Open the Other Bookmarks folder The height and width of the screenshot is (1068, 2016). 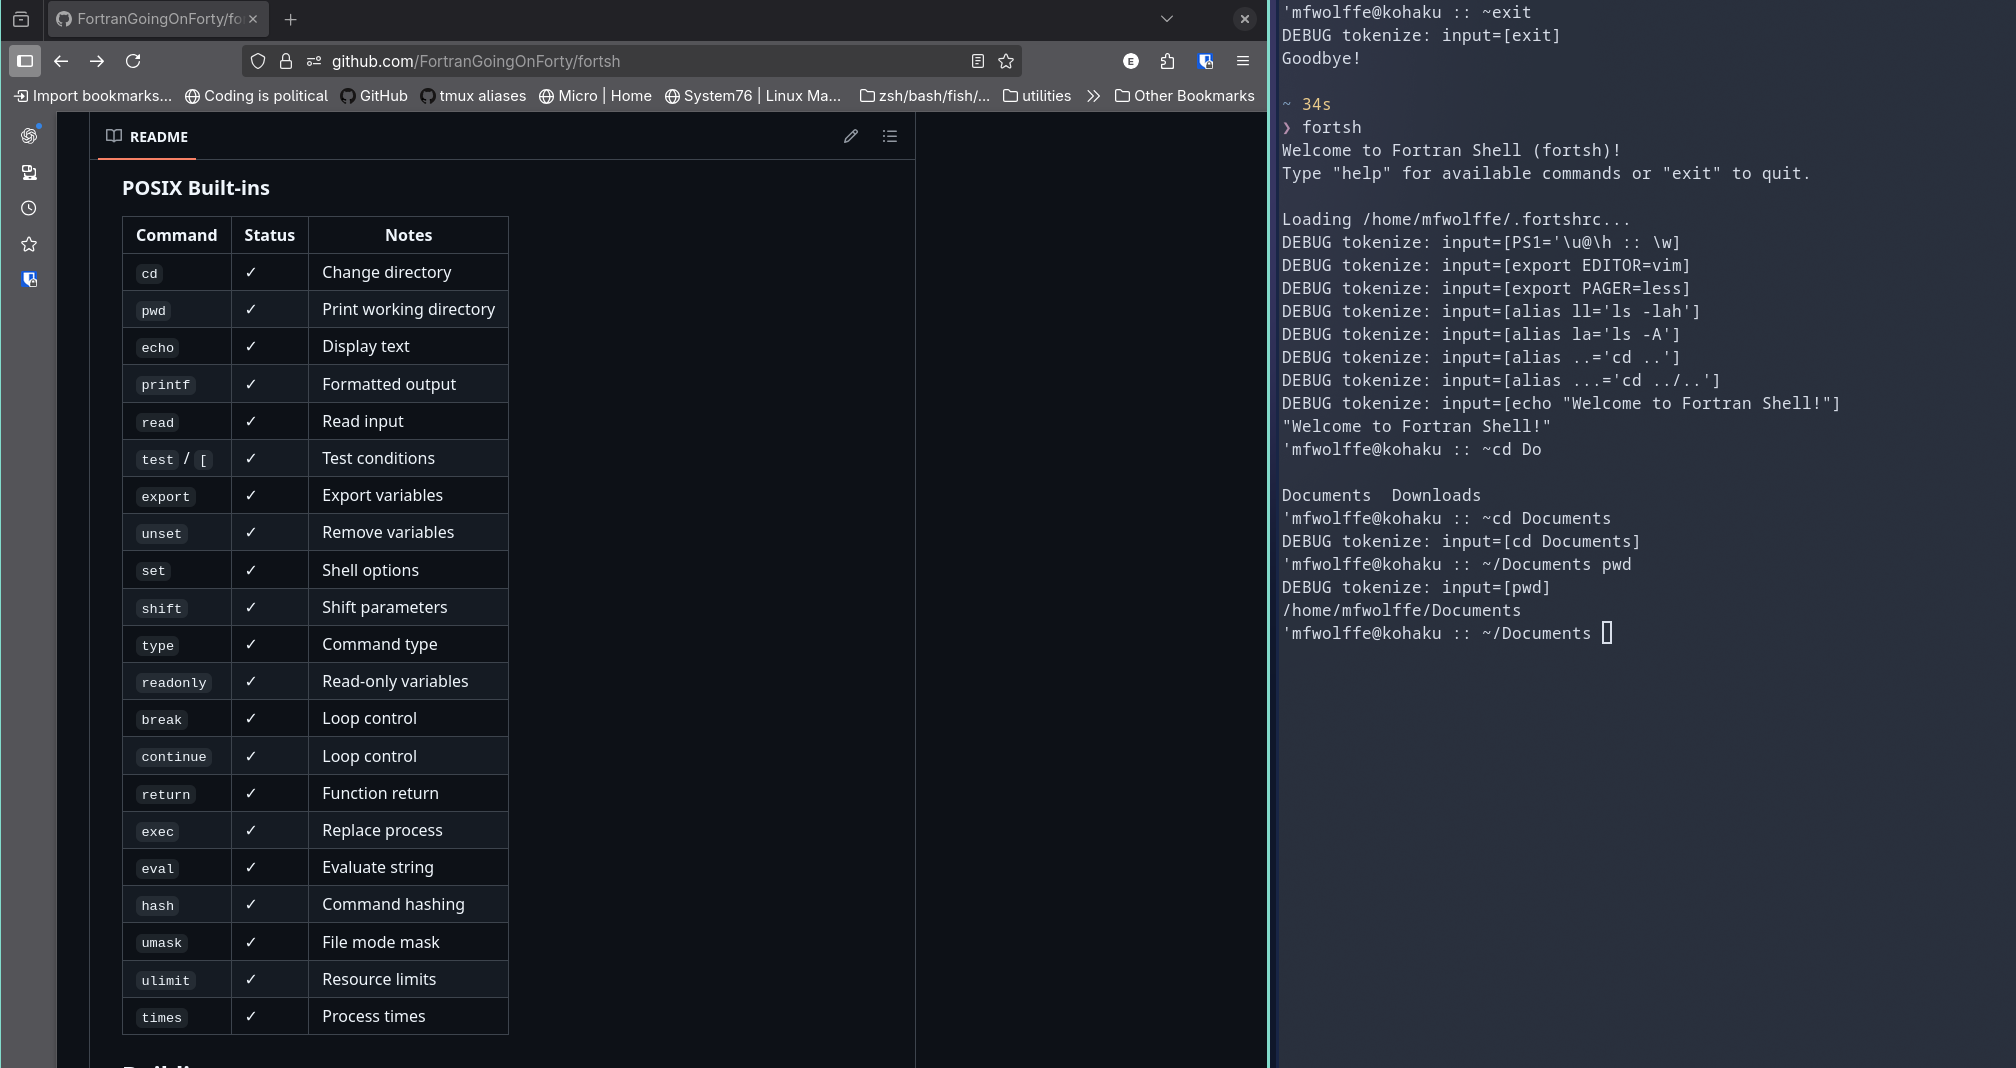[1184, 96]
